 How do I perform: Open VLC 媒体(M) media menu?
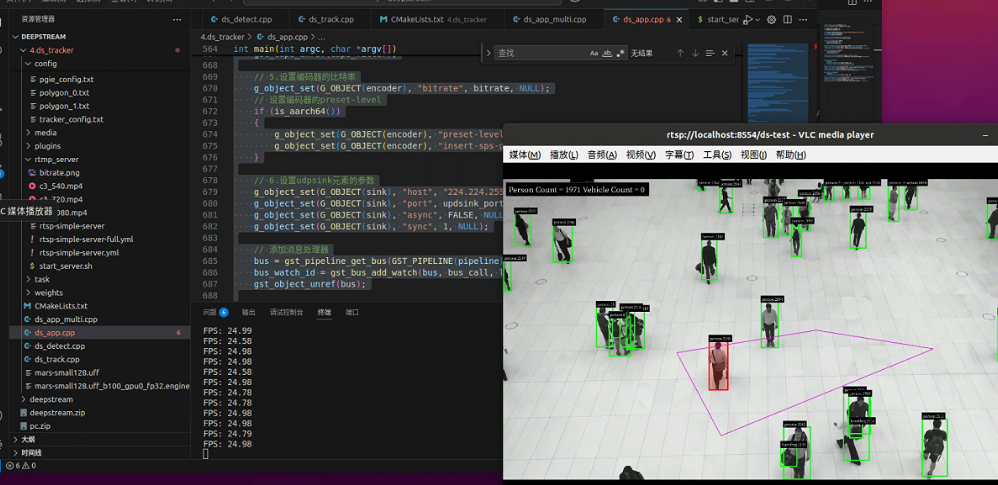(524, 155)
